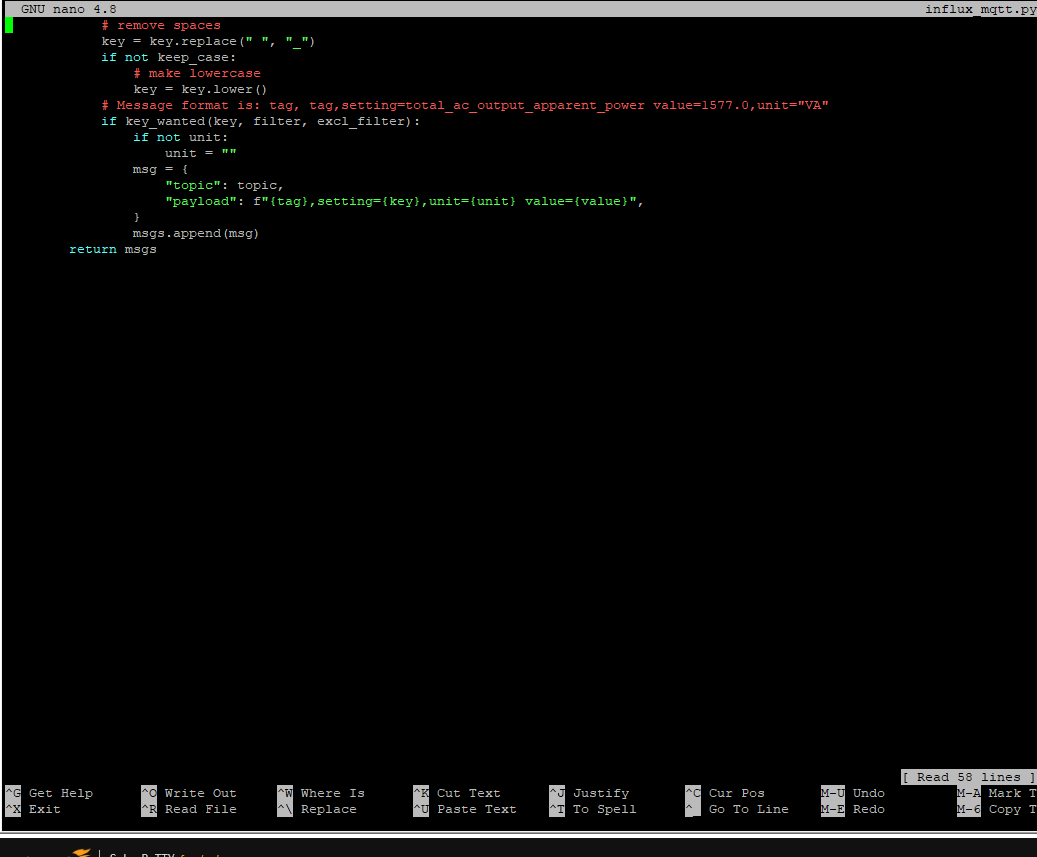Click the 'return msgs' line
The height and width of the screenshot is (857, 1037).
113,249
